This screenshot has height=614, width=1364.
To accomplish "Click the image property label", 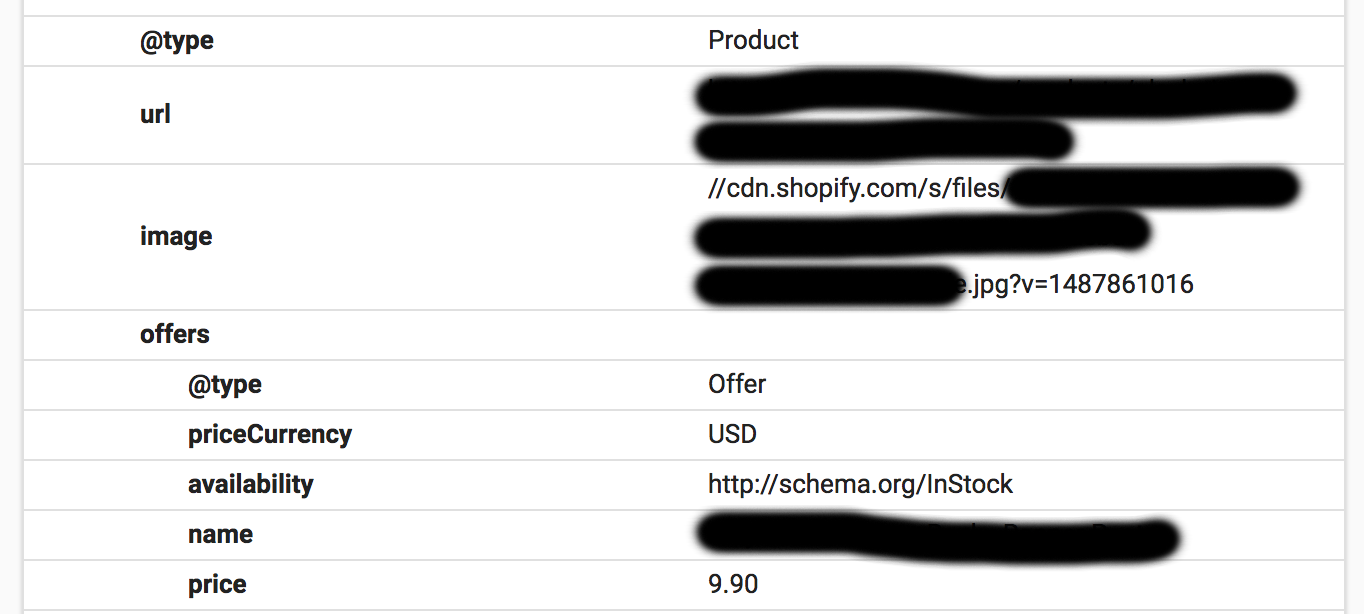I will point(176,237).
